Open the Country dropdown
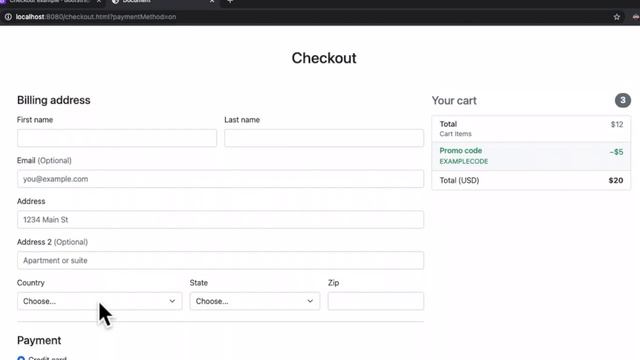This screenshot has height=360, width=640. click(100, 301)
